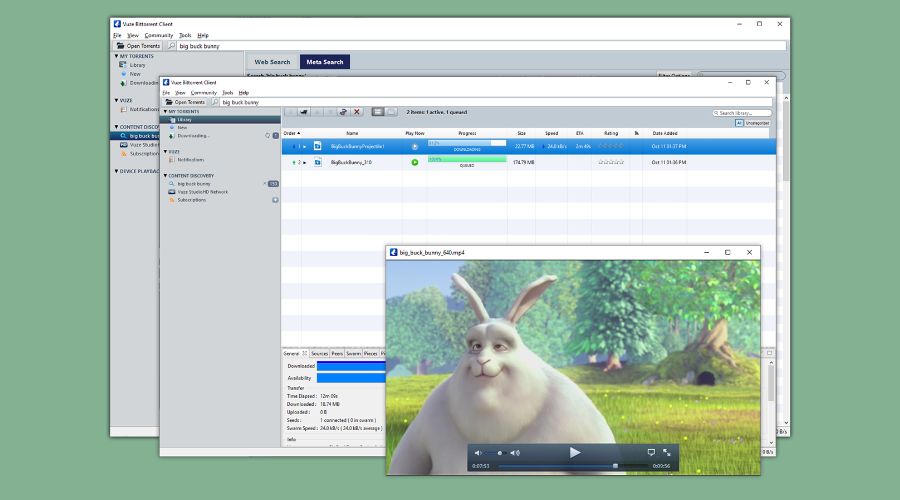Click the truck/launch toolbar icon

pos(304,112)
